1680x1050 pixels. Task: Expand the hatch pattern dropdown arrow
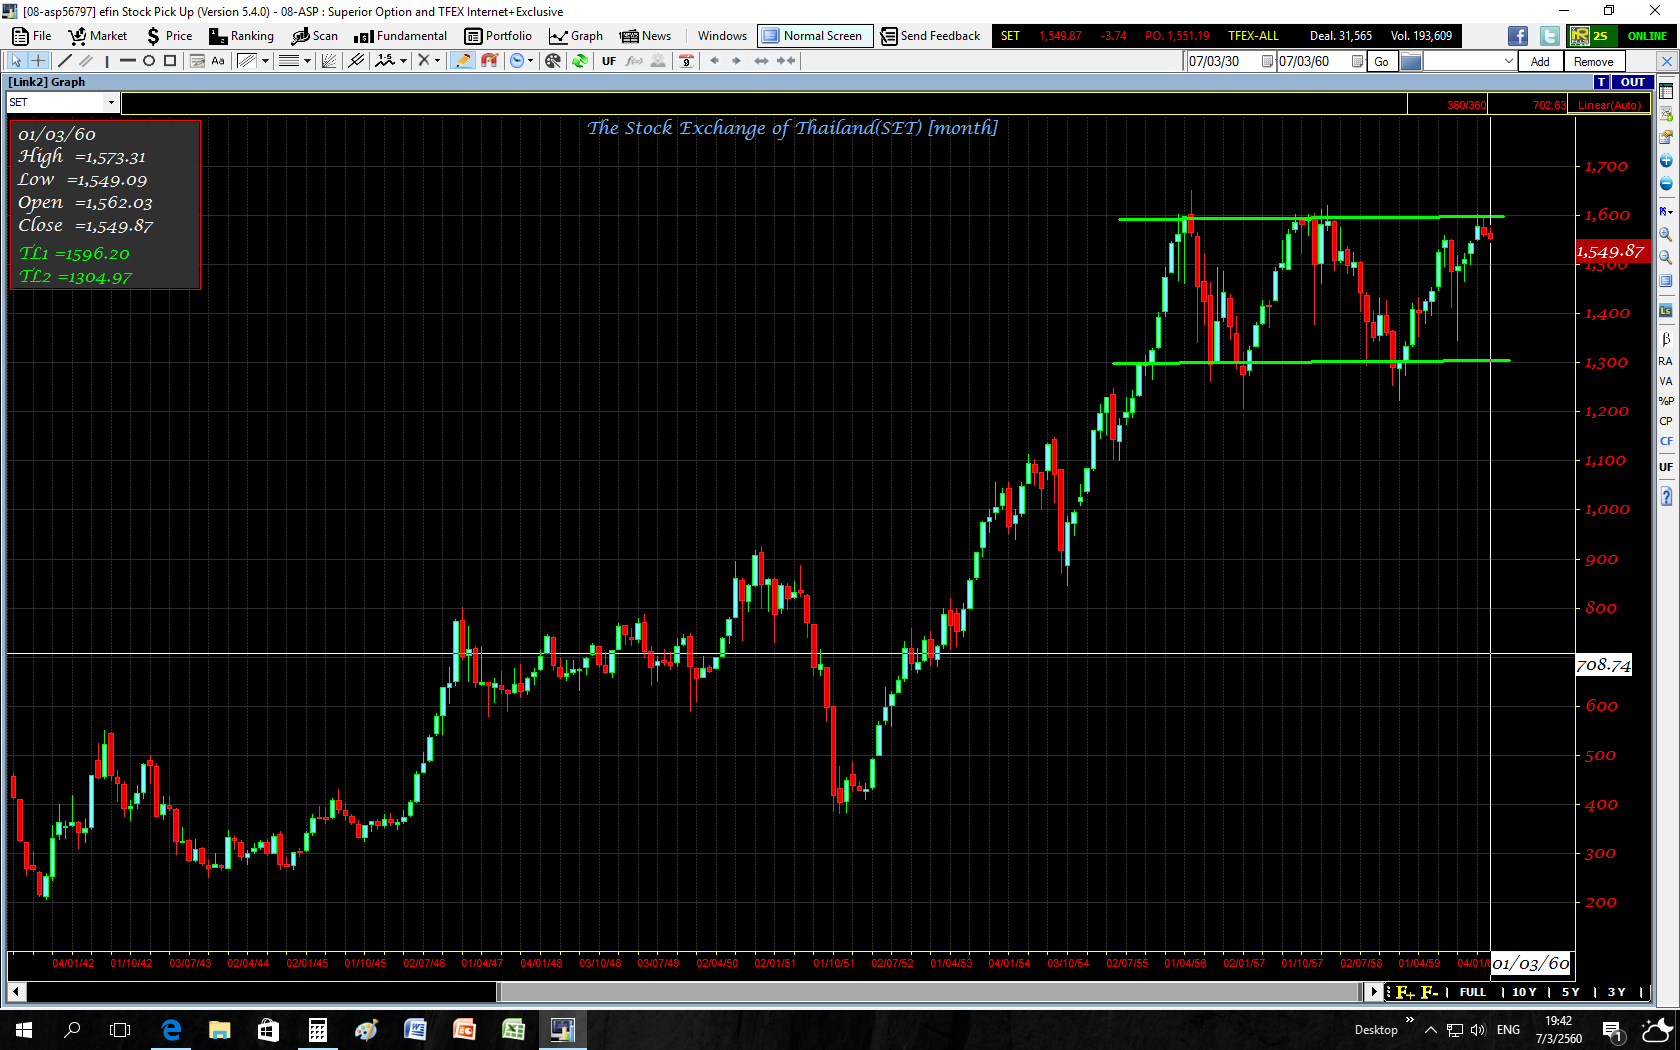point(265,61)
